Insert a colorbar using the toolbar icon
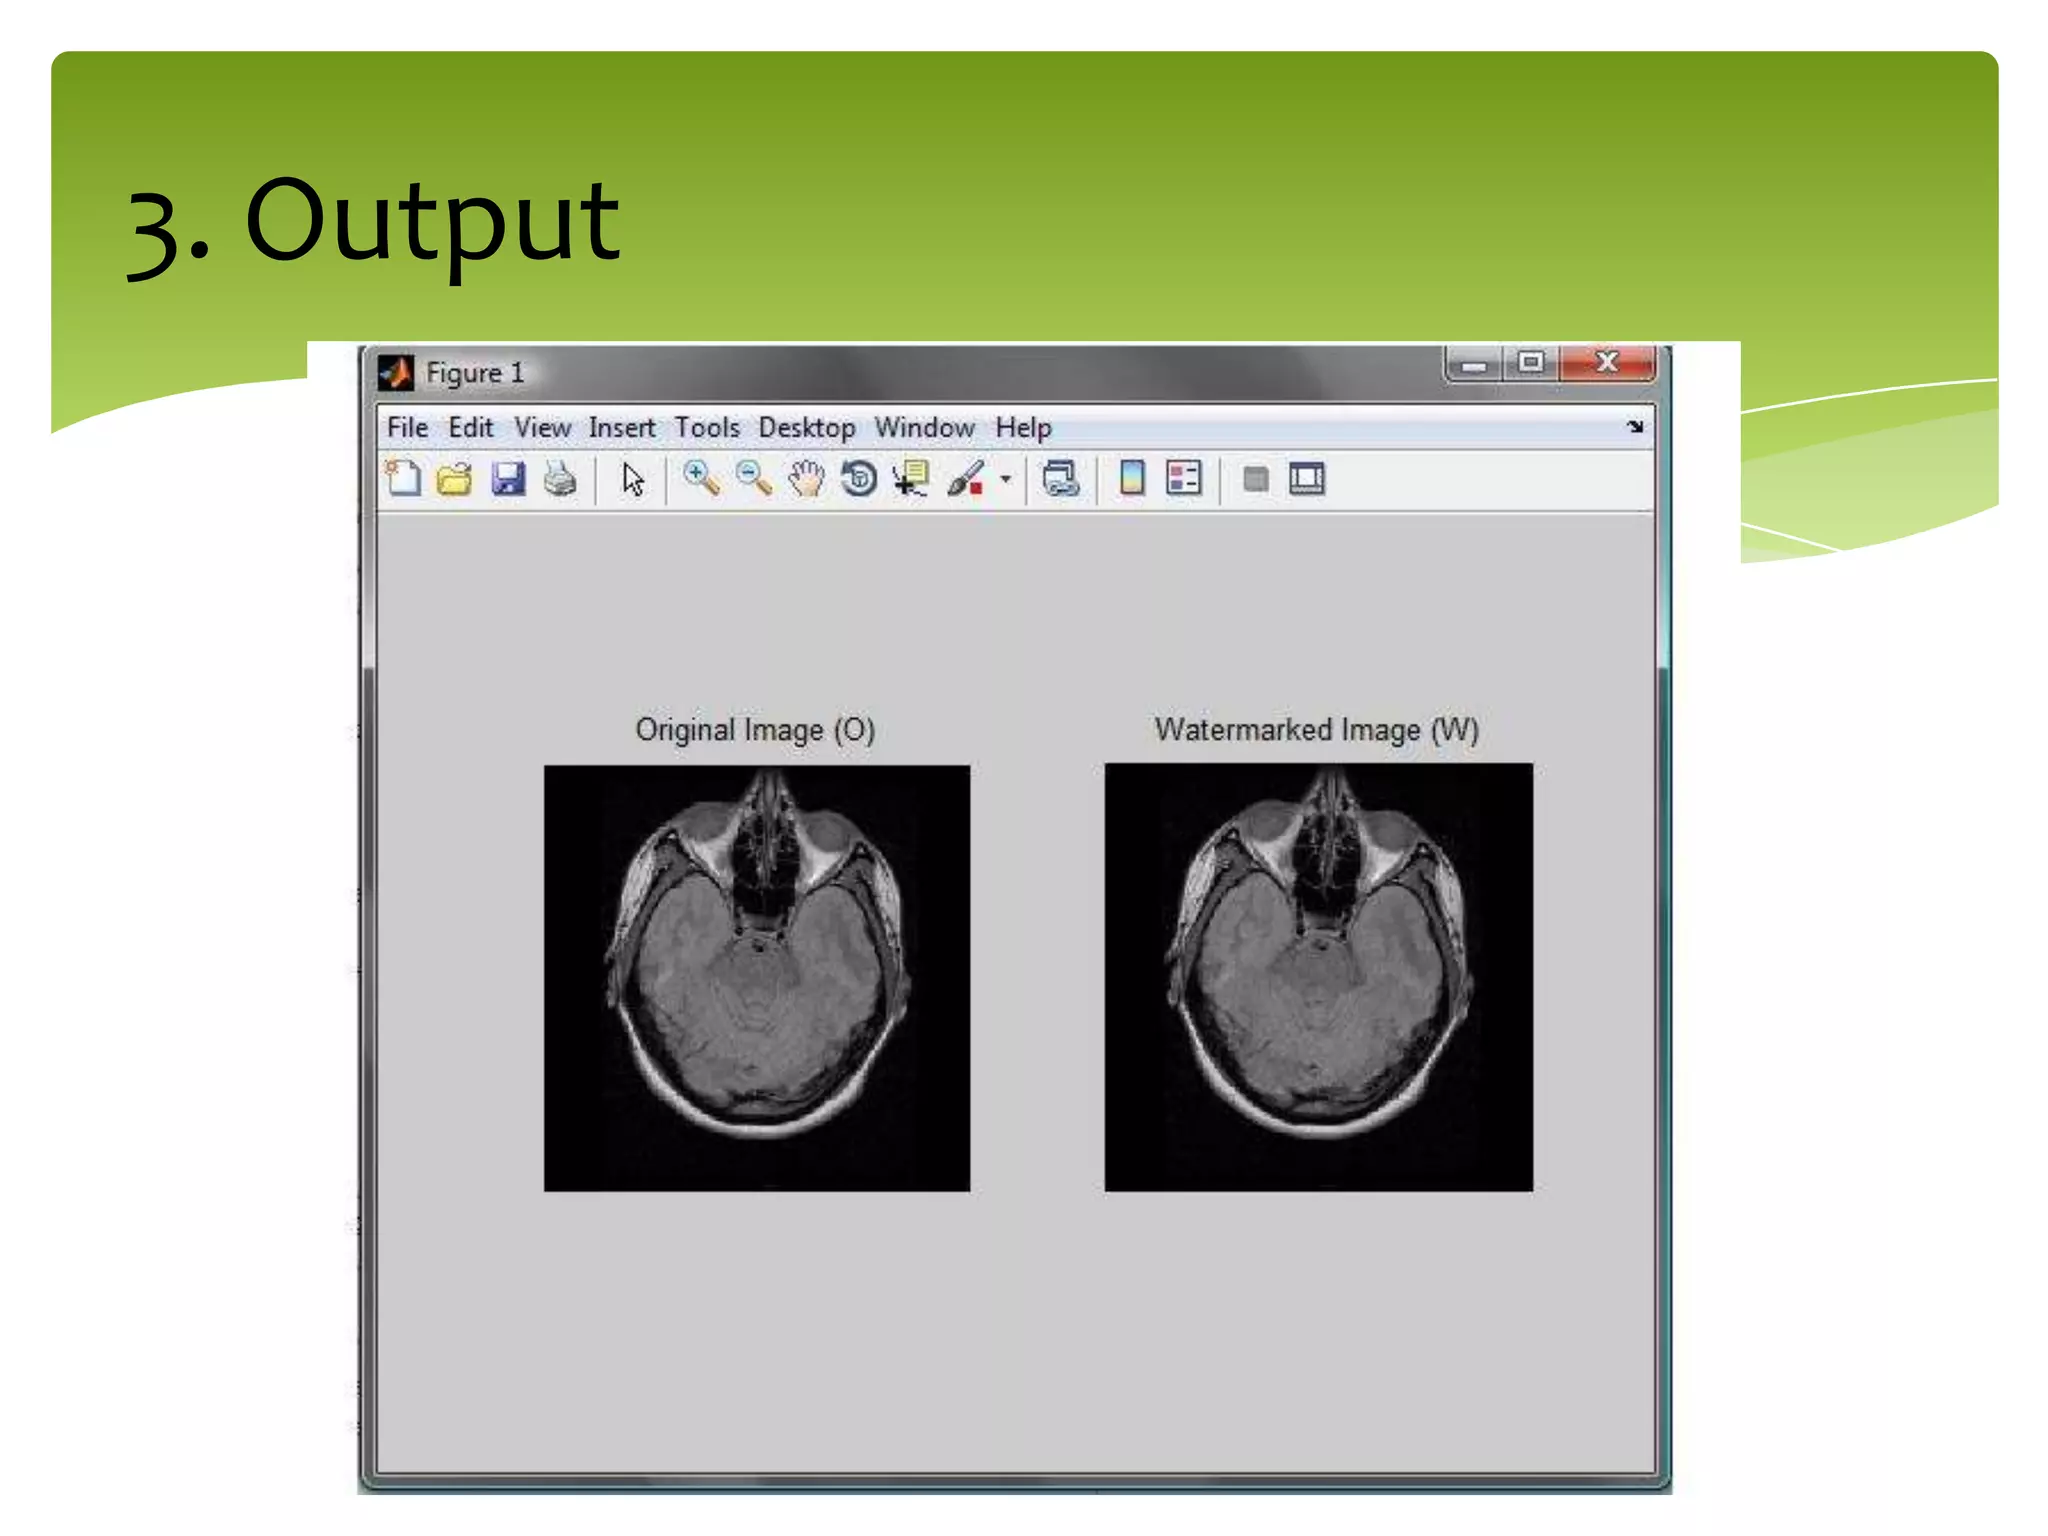The height and width of the screenshot is (1536, 2048). pos(1132,479)
